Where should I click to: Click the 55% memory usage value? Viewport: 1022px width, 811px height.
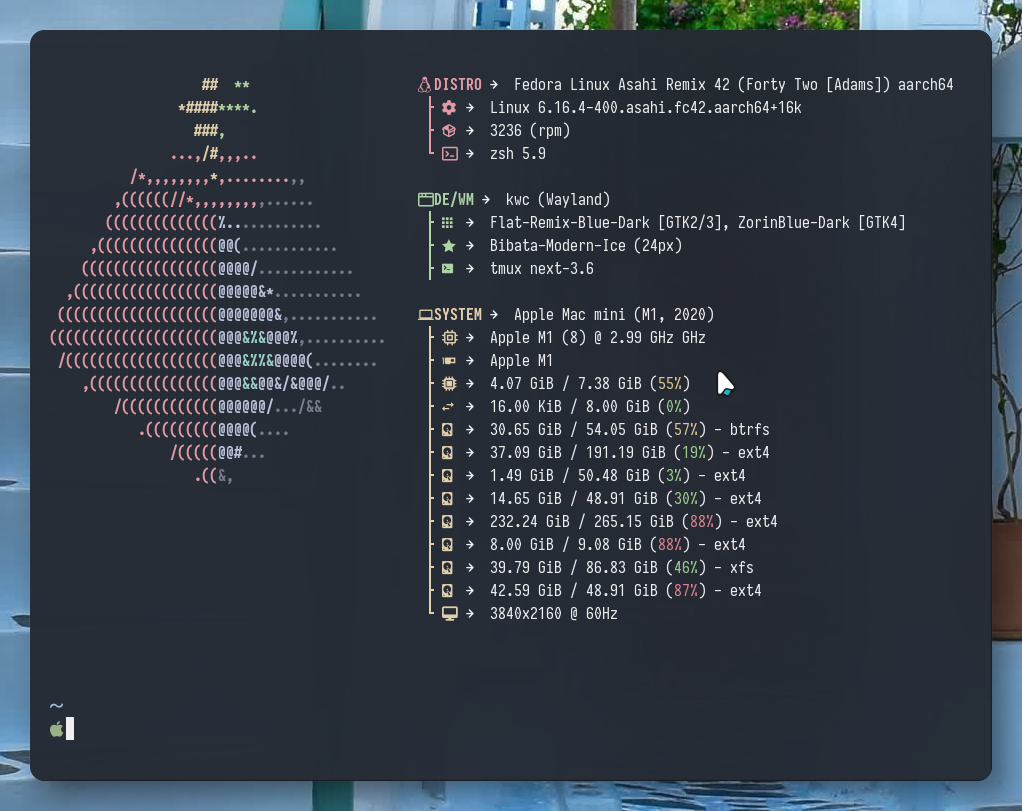click(669, 384)
